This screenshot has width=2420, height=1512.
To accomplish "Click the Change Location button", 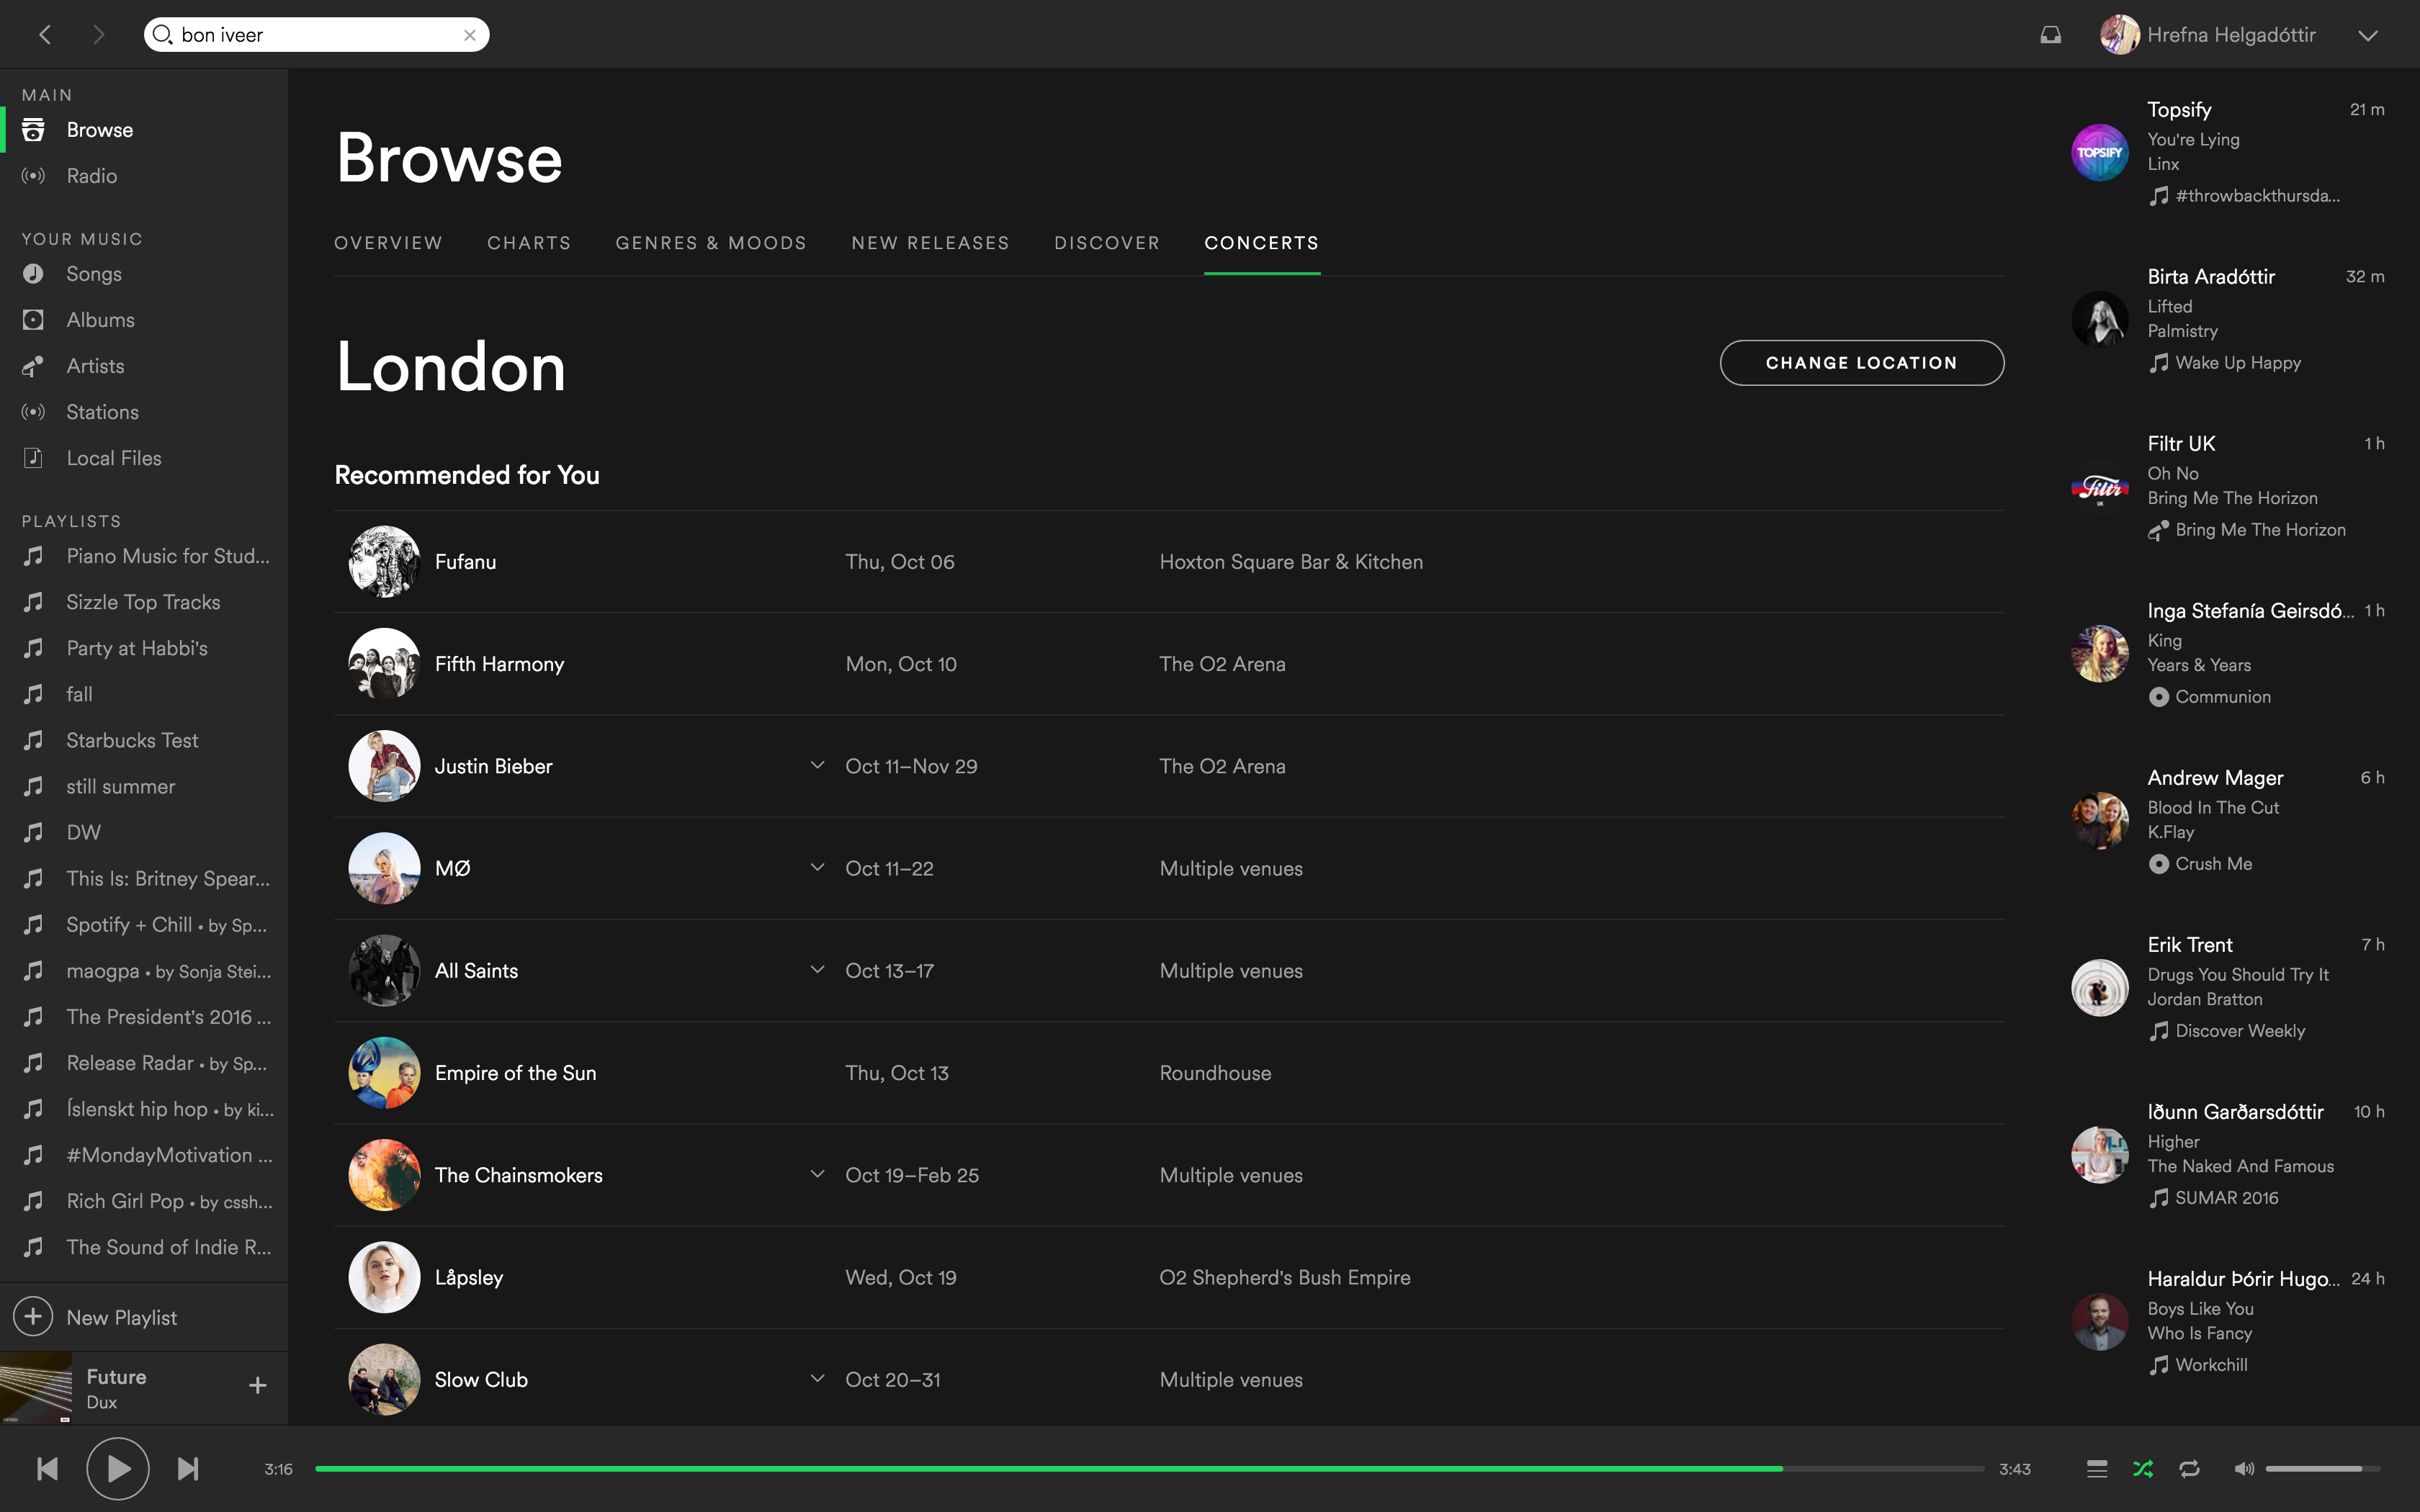I will [x=1861, y=363].
